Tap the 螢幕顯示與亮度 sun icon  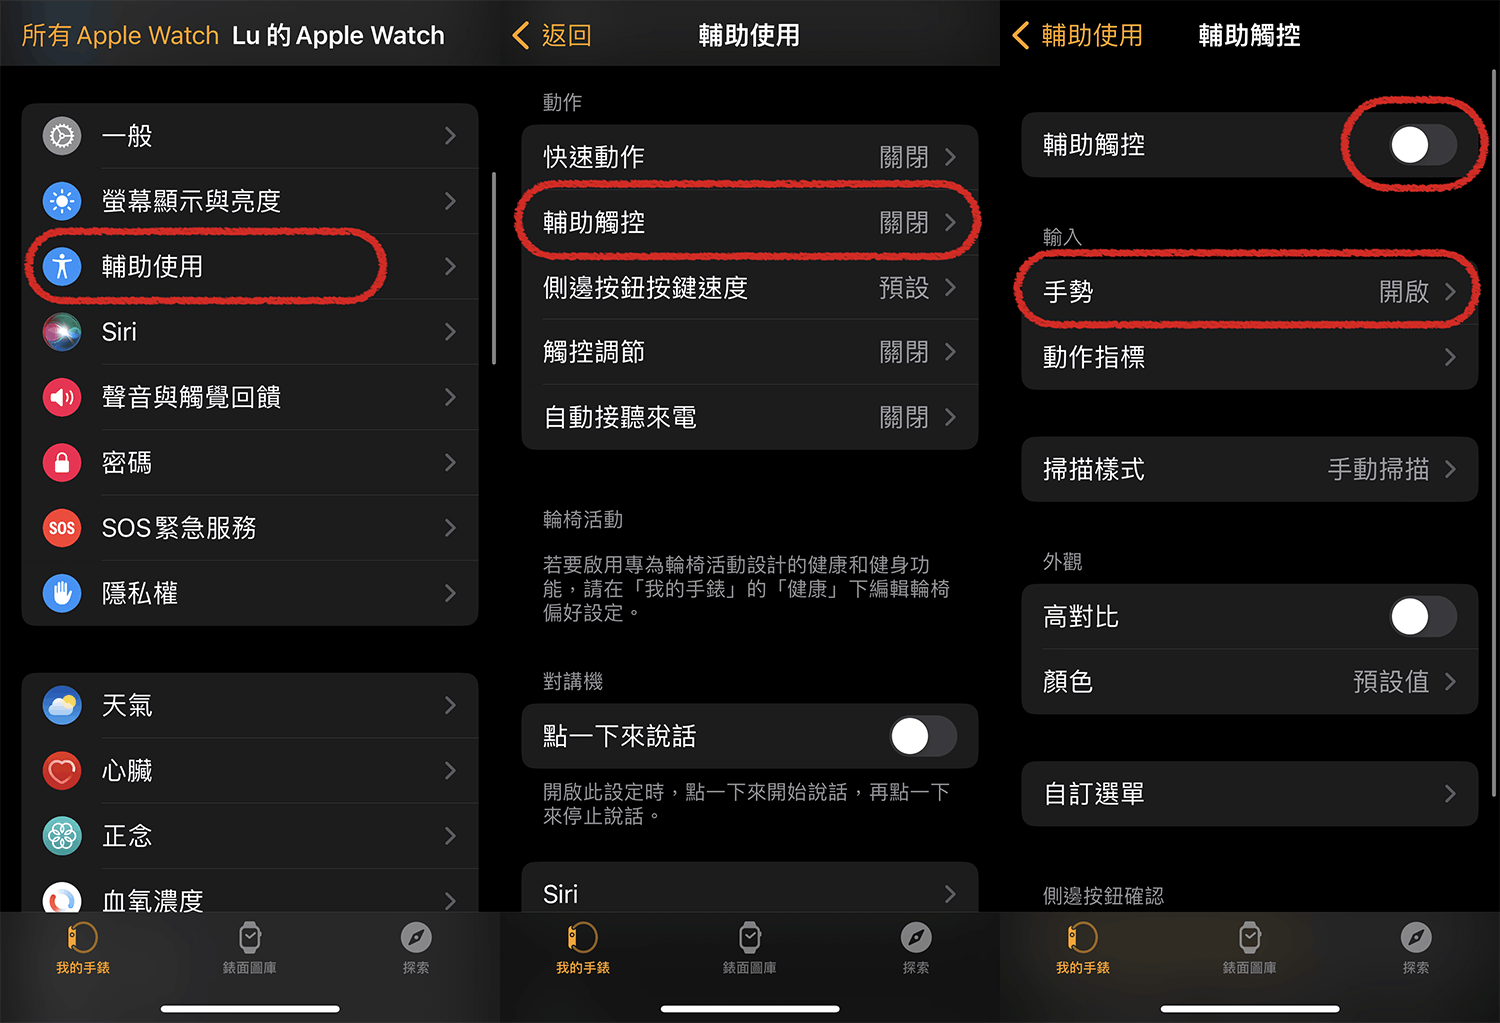[x=62, y=201]
